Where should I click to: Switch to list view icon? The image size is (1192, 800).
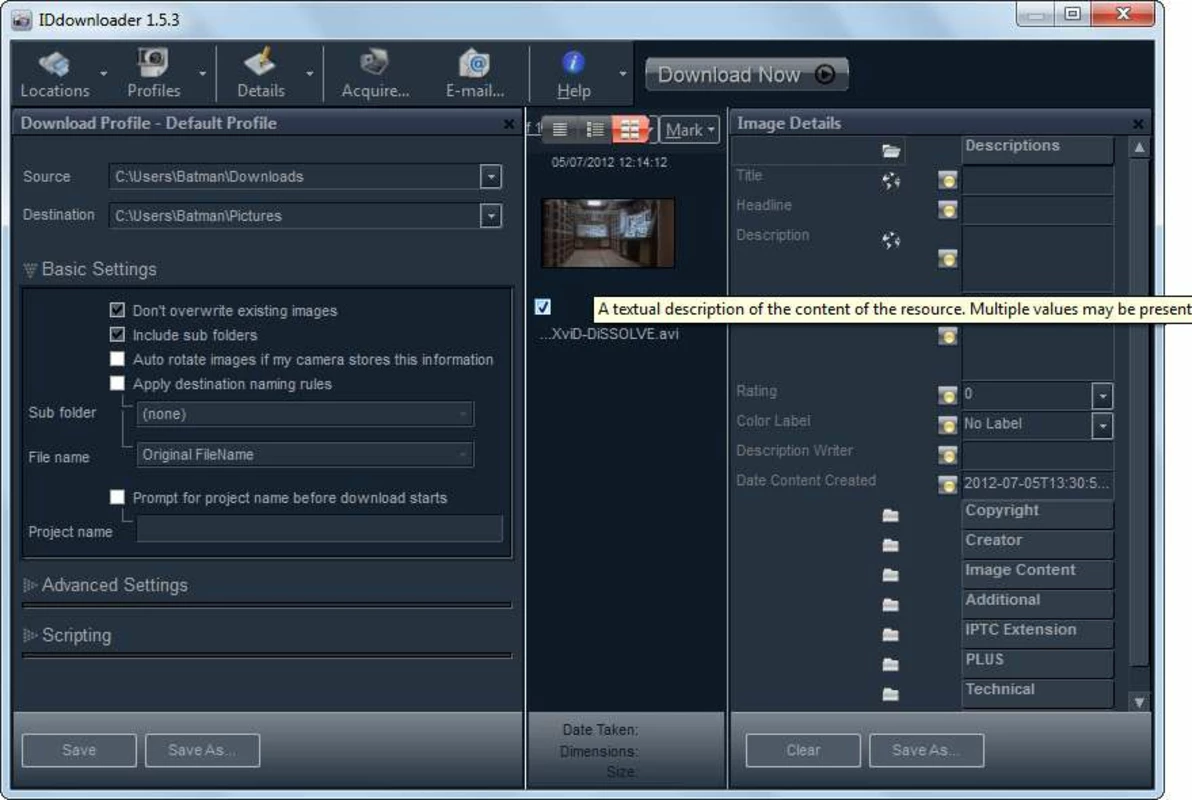tap(560, 129)
